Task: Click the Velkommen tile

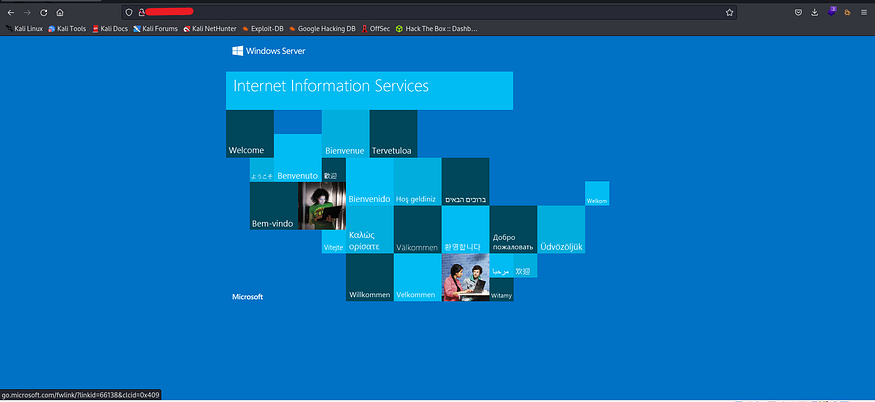Action: click(417, 278)
